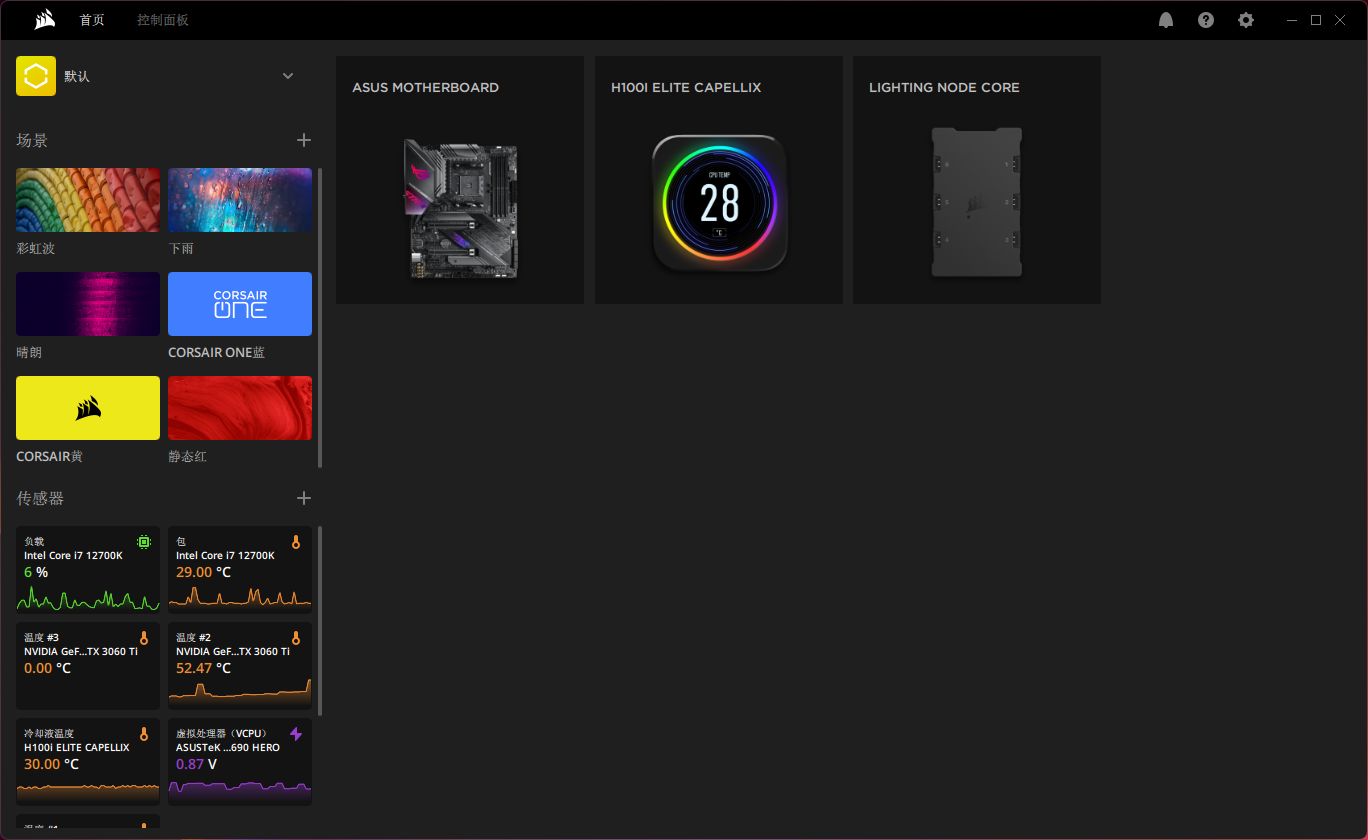Click the 虚拟处理器（VCPU）sensor name
The image size is (1368, 840).
222,733
